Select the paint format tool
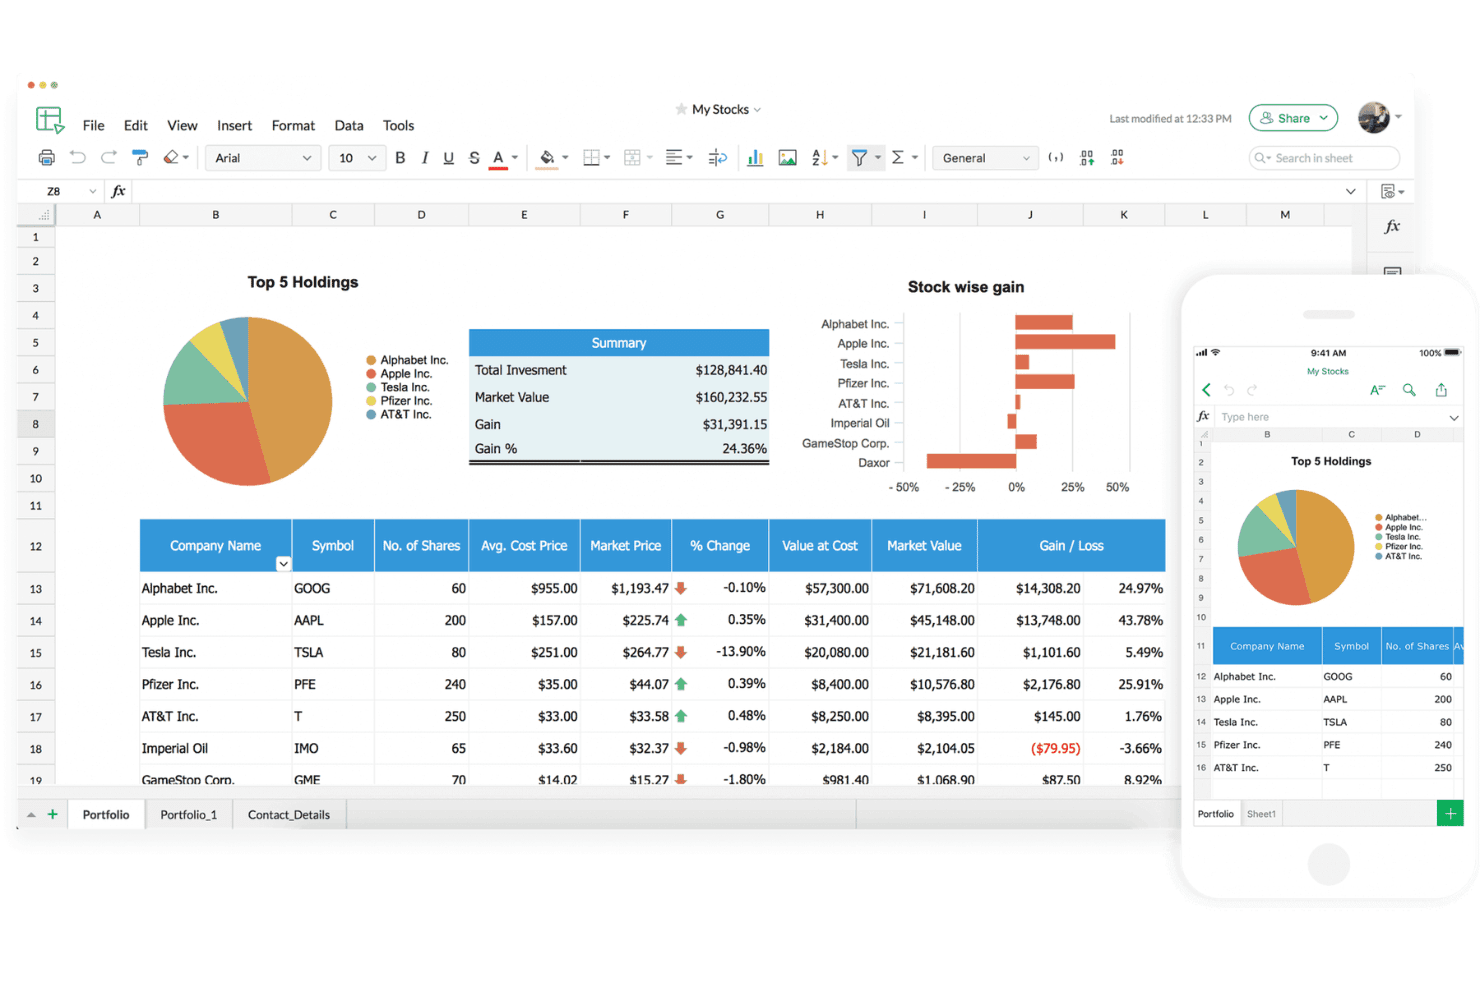1480x987 pixels. [x=140, y=158]
